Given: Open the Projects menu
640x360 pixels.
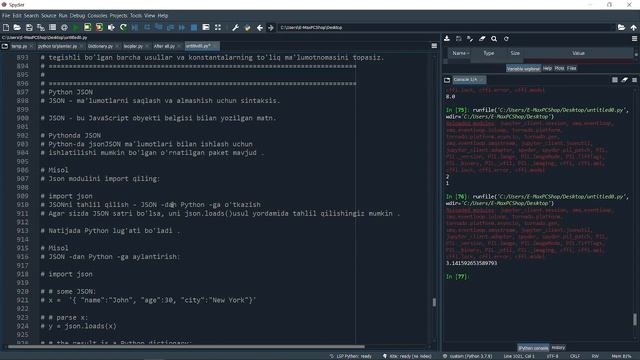Looking at the screenshot, I should pos(118,16).
